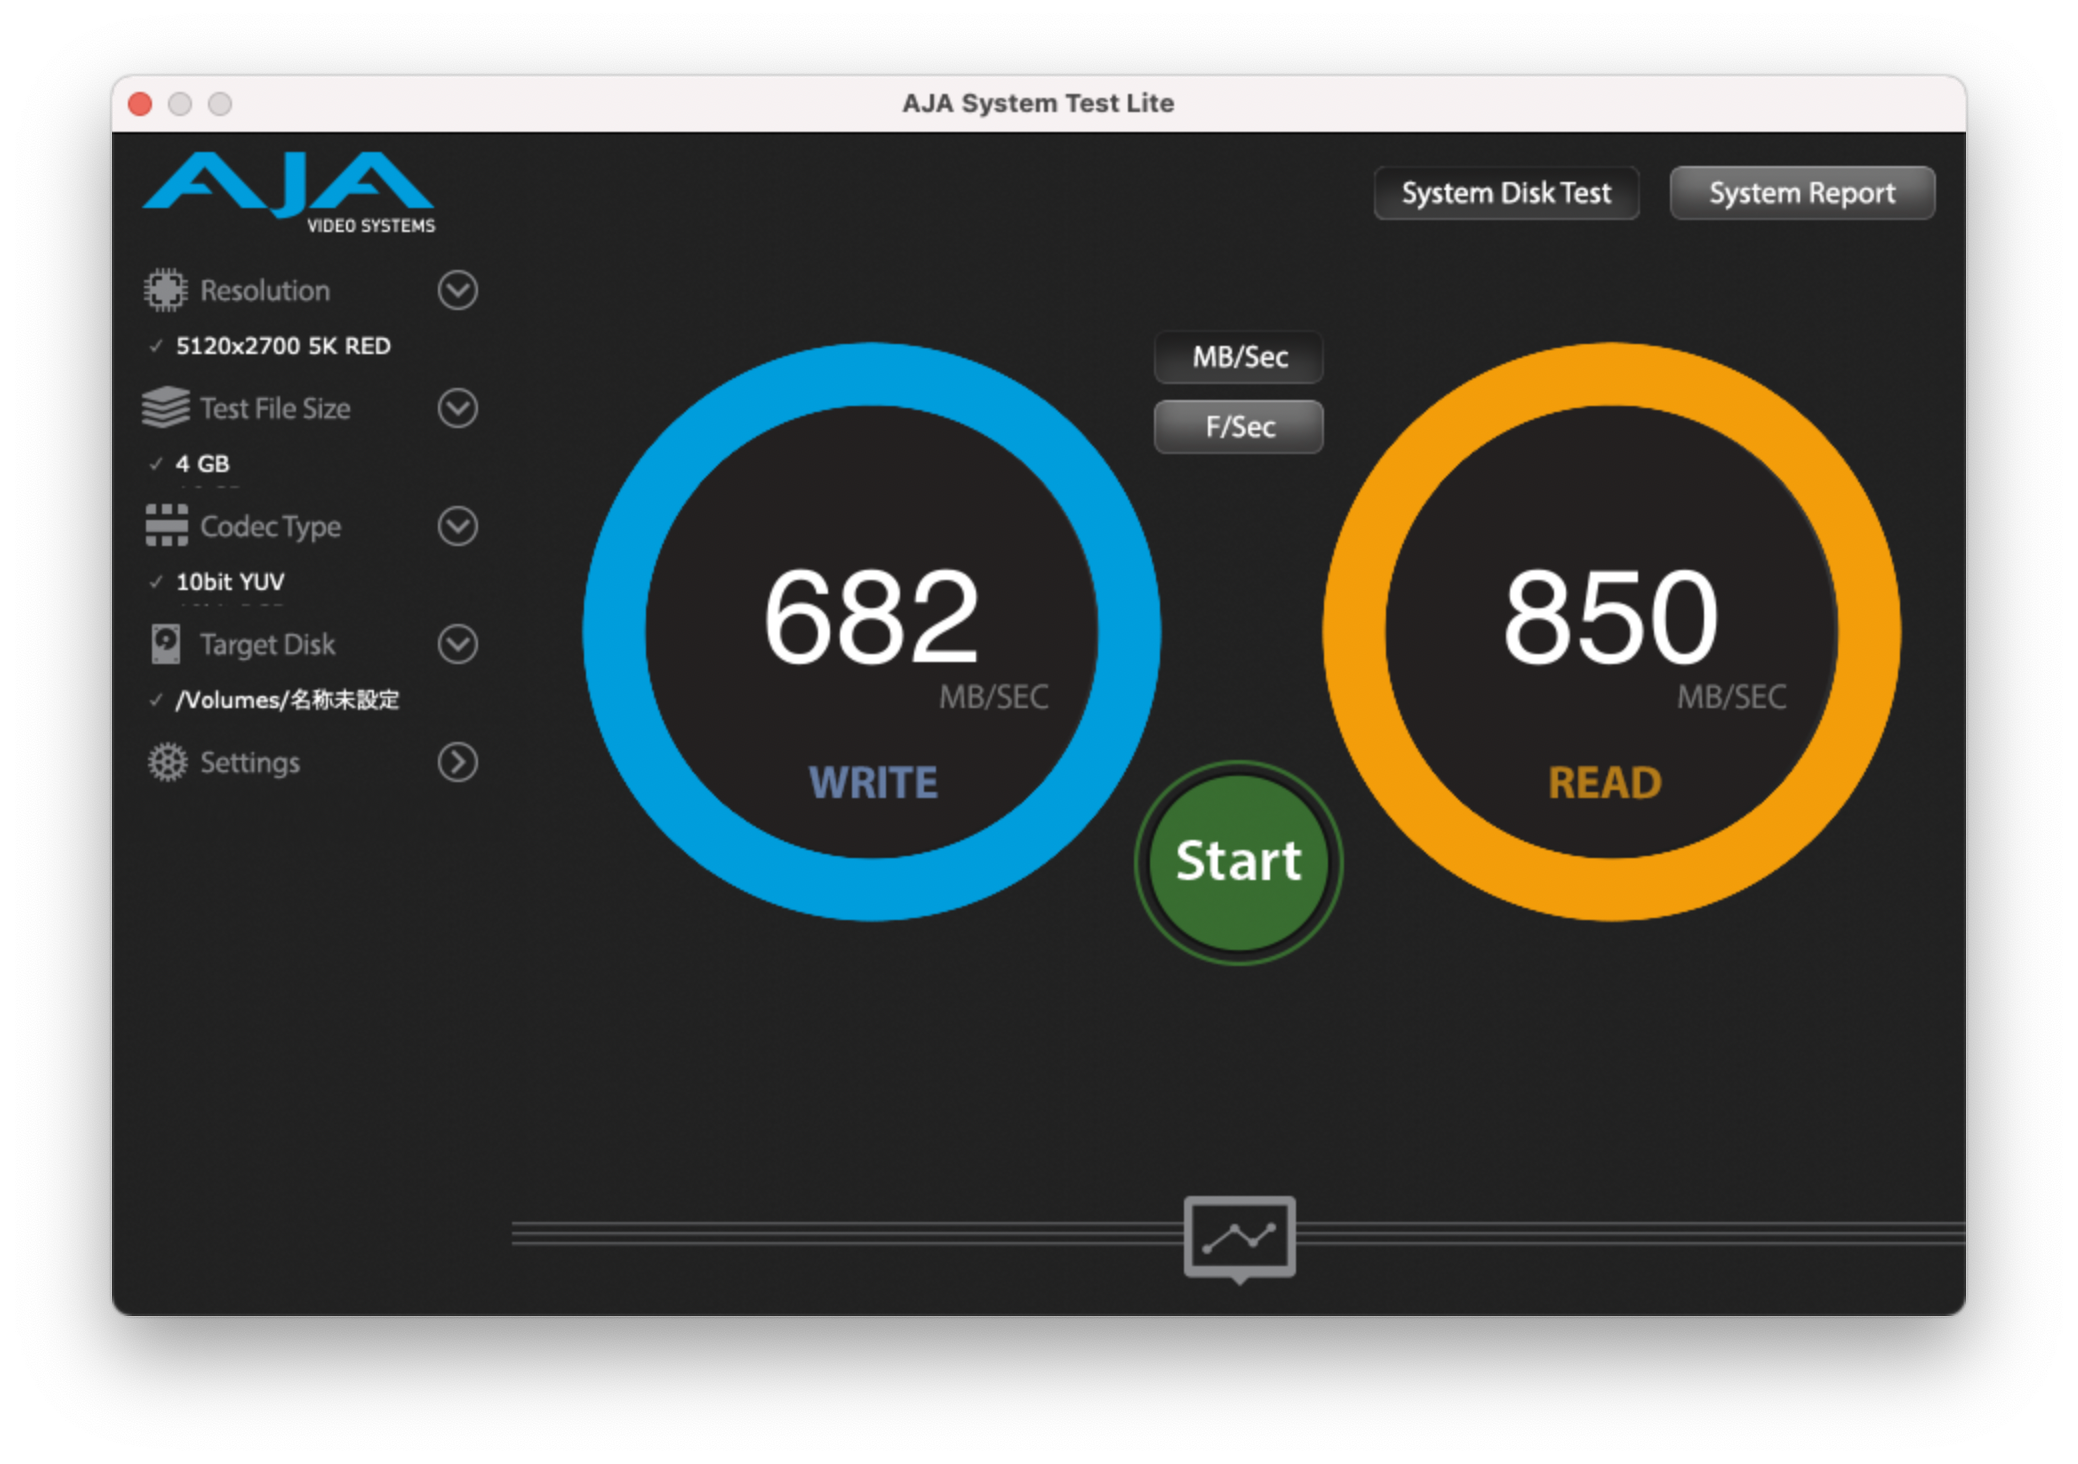Expand the Codec Type dropdown arrow

click(457, 526)
